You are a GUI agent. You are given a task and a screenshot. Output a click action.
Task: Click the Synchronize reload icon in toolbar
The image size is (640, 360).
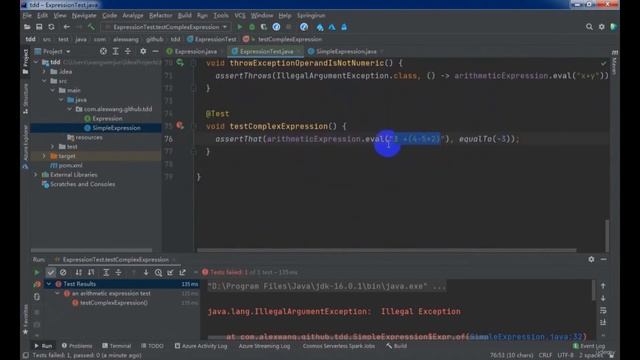pyautogui.click(x=51, y=27)
